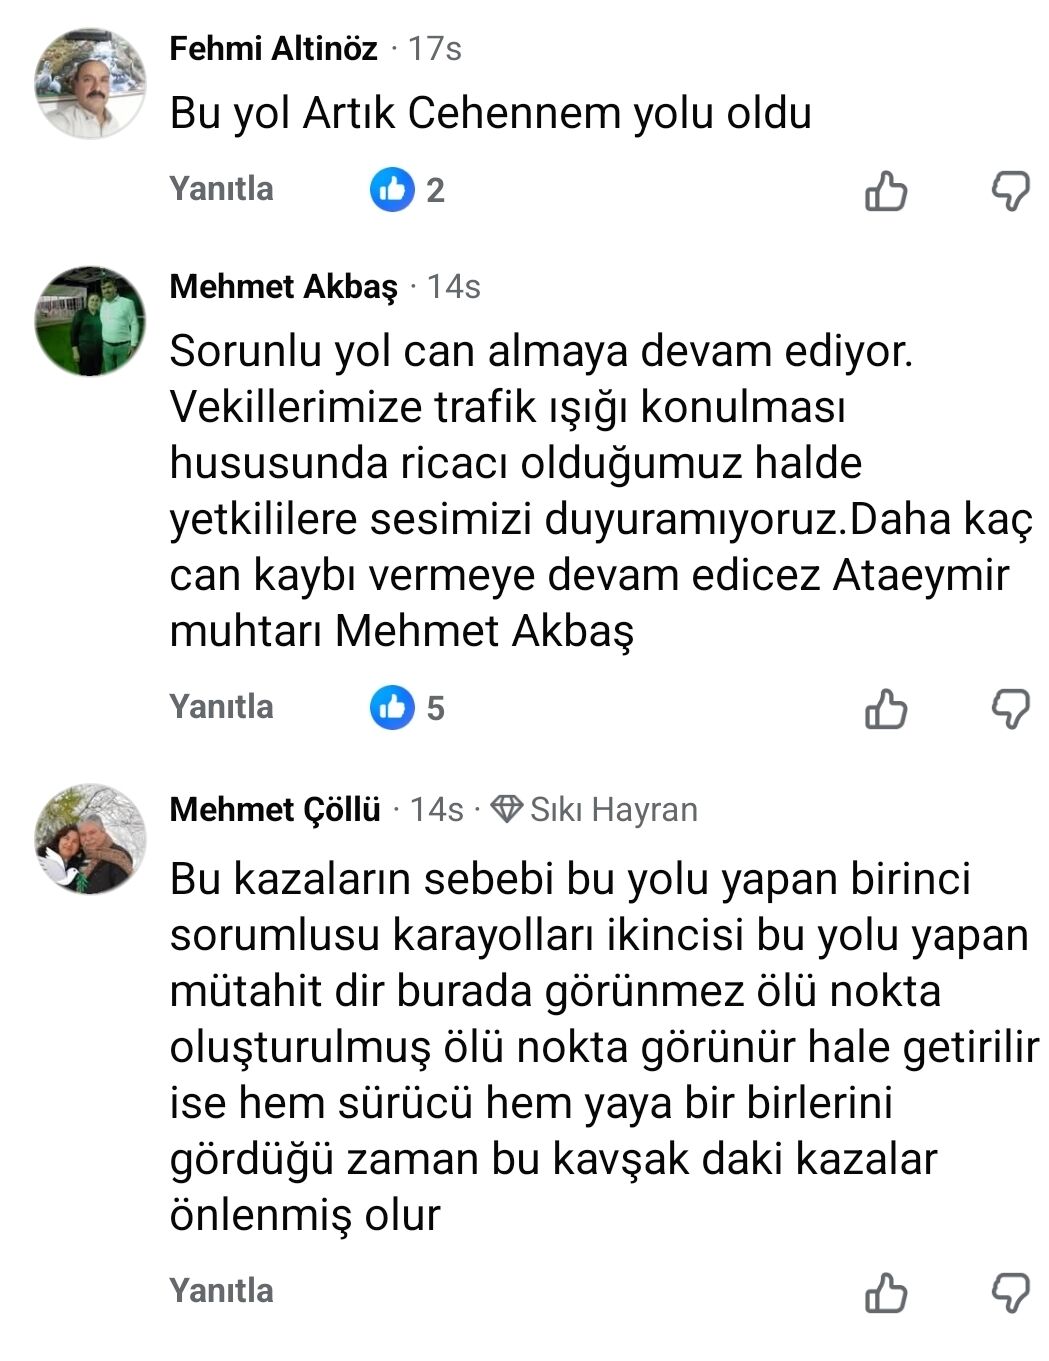Click the thumbs down icon on Fehmi's comment
Image resolution: width=1049 pixels, height=1361 pixels.
point(1010,190)
